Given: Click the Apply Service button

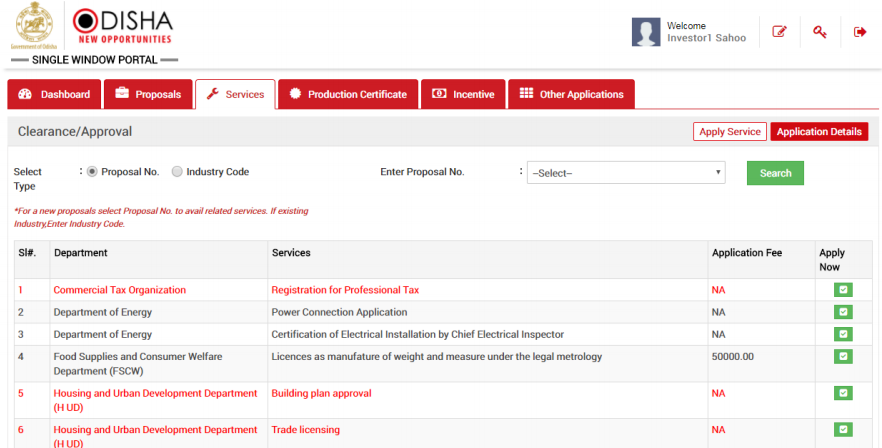Looking at the screenshot, I should (730, 132).
